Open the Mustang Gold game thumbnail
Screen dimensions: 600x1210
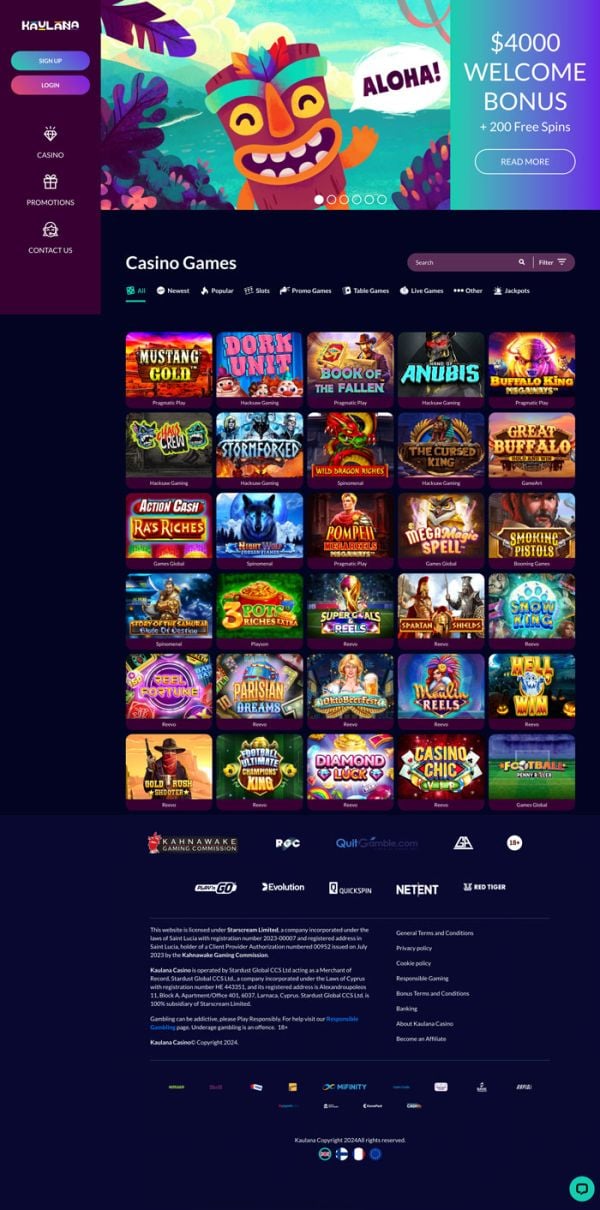(169, 365)
